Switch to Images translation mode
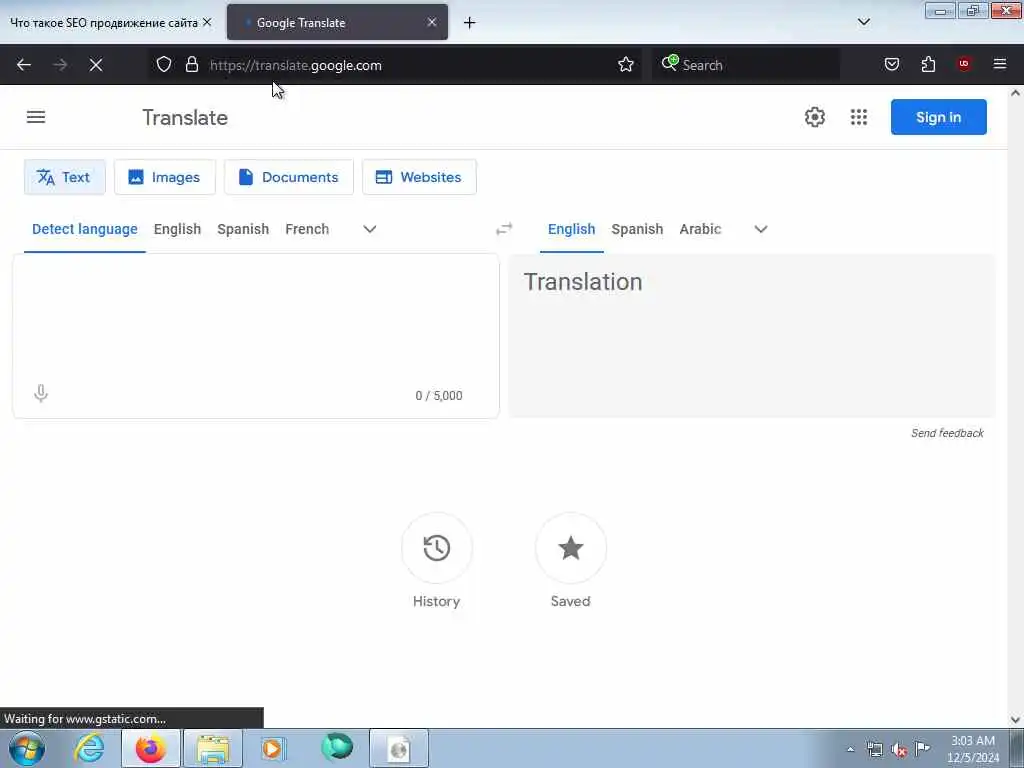 pyautogui.click(x=165, y=177)
